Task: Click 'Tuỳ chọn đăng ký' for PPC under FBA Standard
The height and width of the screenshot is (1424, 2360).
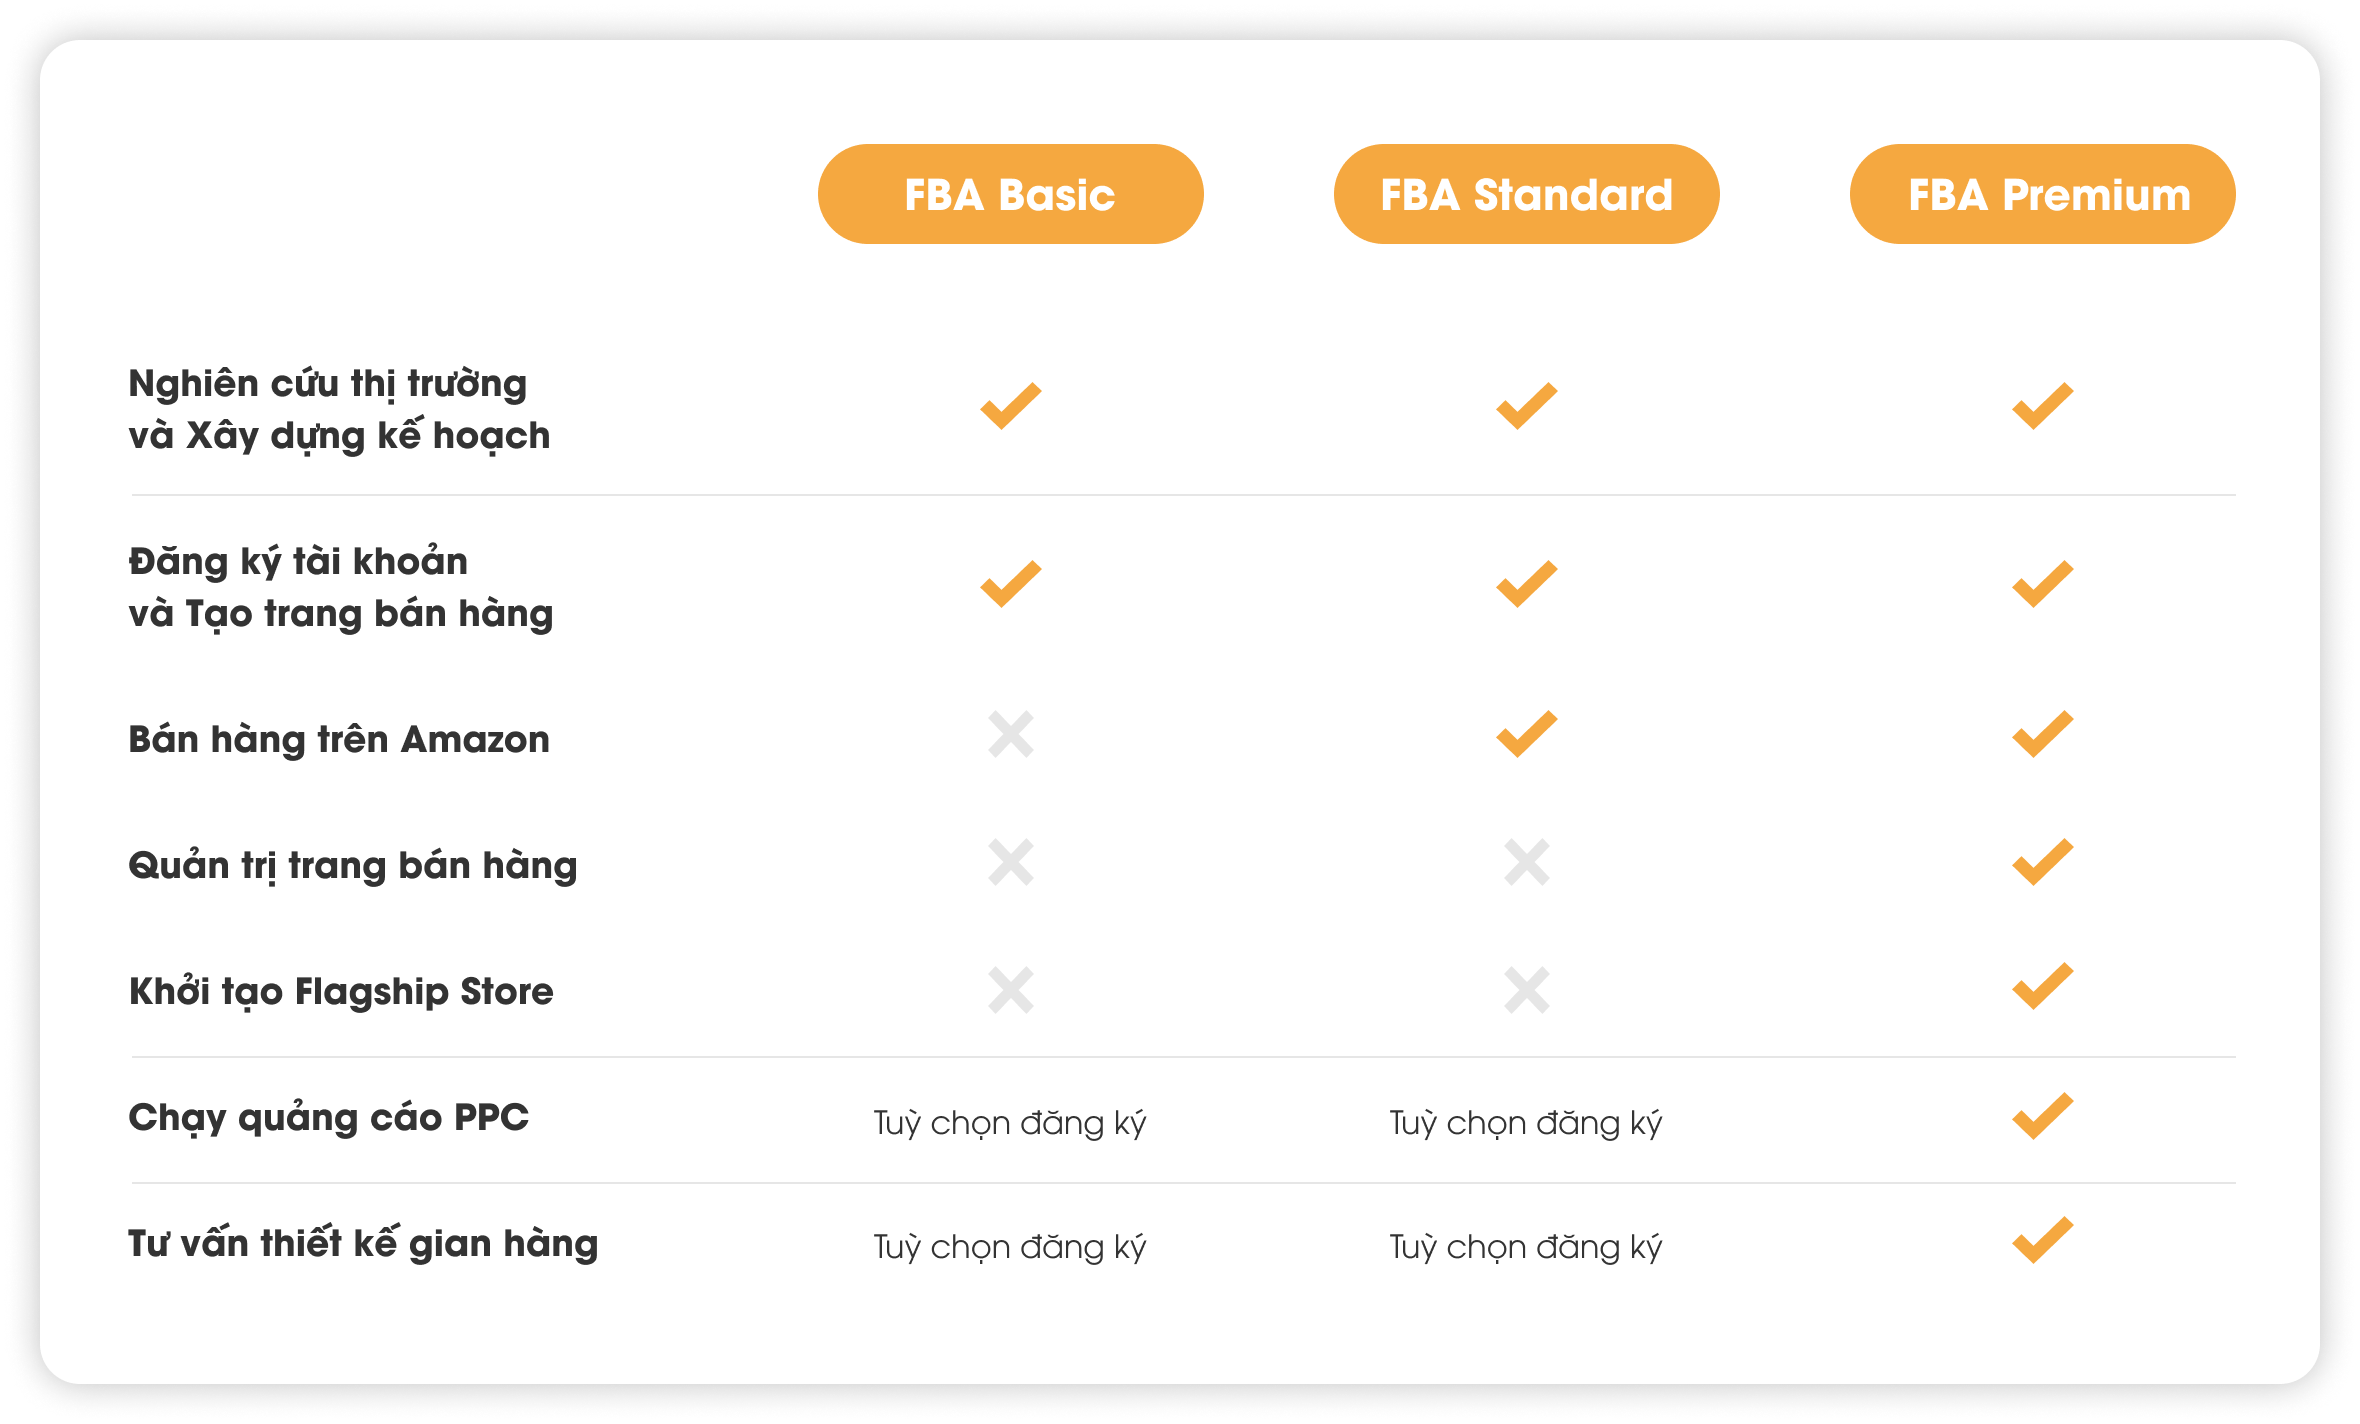Action: (x=1526, y=1123)
